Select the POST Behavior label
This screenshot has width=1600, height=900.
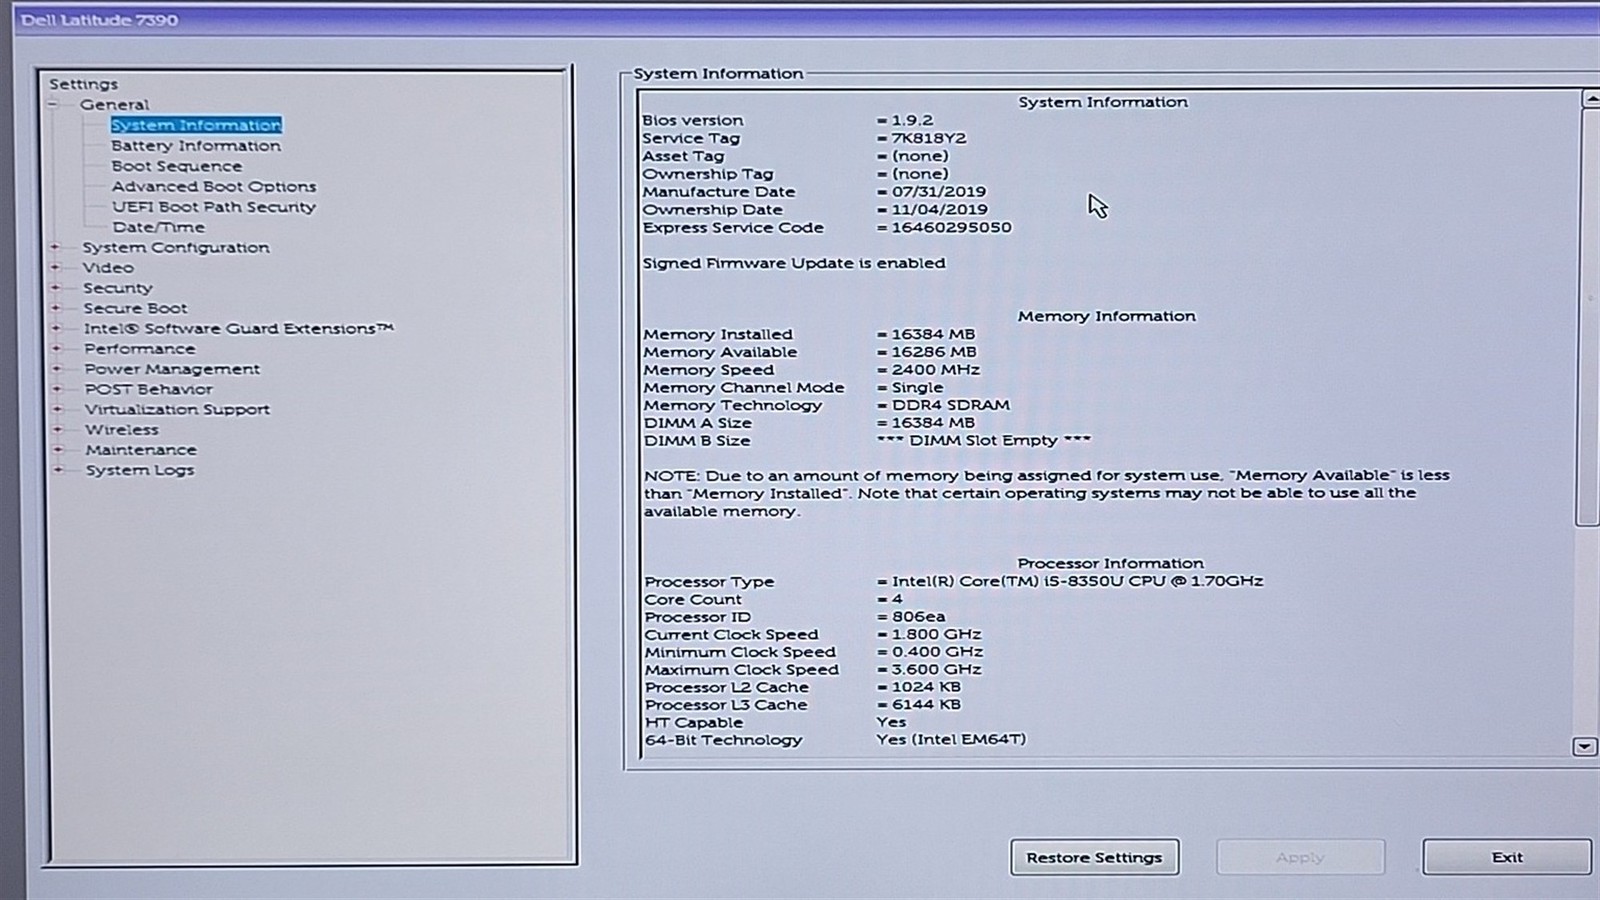(x=148, y=389)
